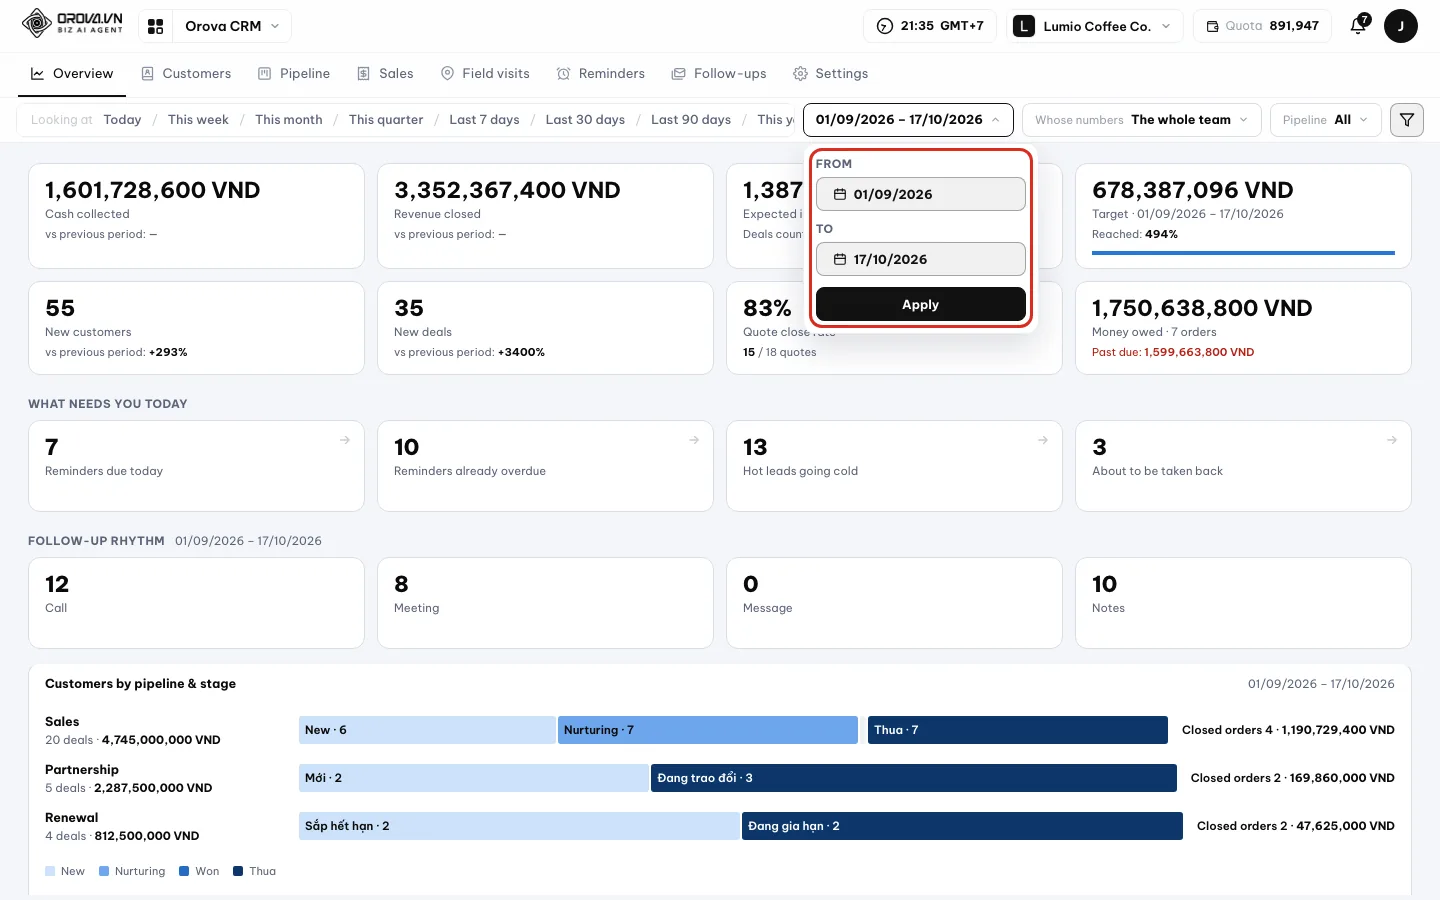
Task: Go to the Reminders tab
Action: 601,74
